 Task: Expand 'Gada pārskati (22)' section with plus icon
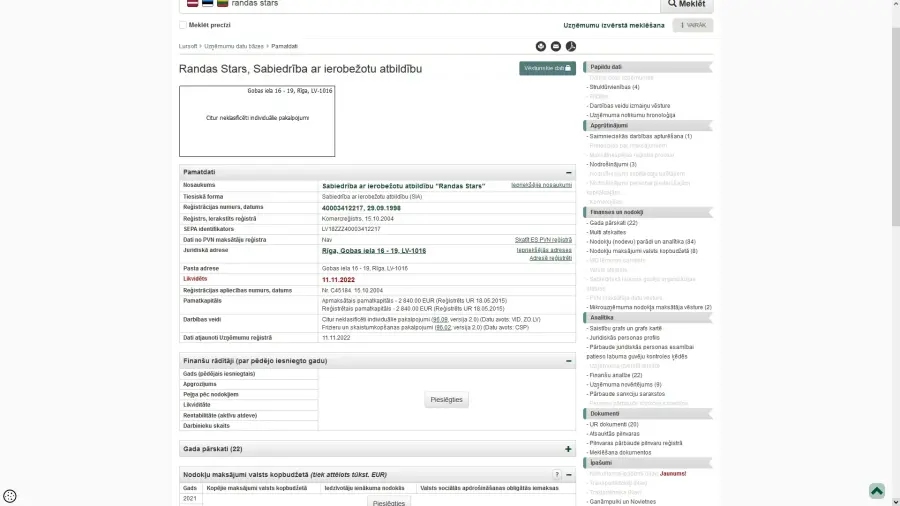pyautogui.click(x=568, y=449)
